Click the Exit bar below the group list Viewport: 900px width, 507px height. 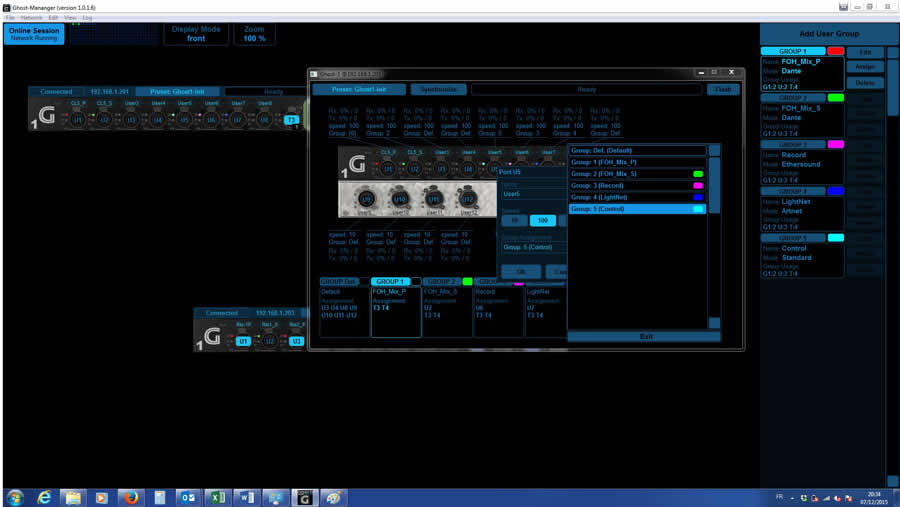pyautogui.click(x=645, y=336)
